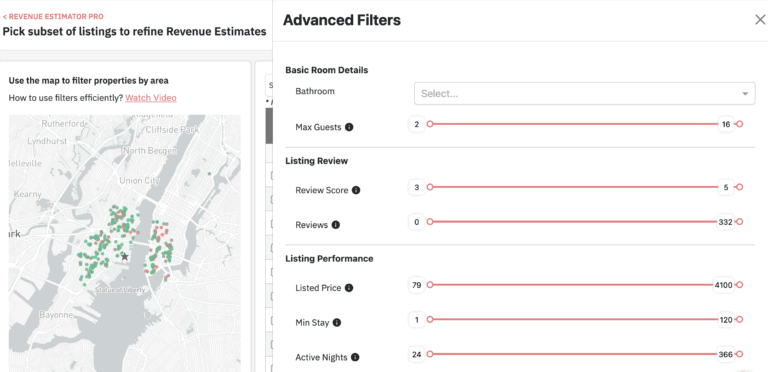Grab the Min Stay minimum slider handle
This screenshot has width=768, height=372.
click(x=430, y=320)
